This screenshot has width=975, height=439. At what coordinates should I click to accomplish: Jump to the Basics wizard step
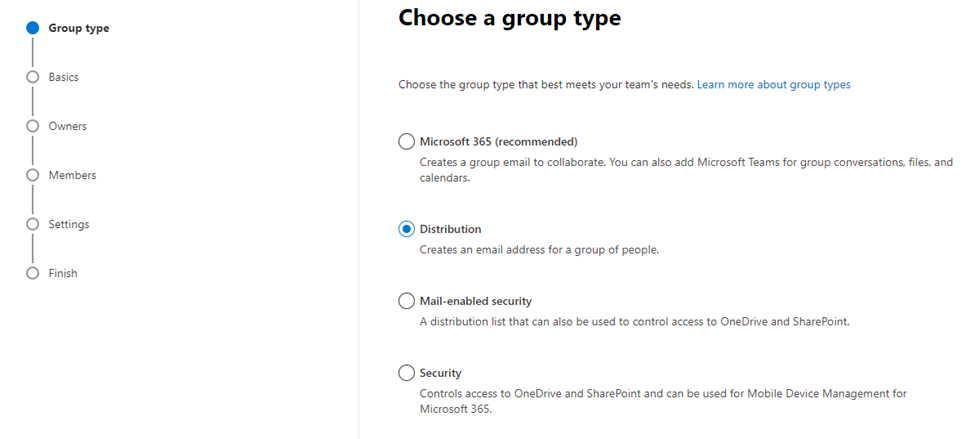coord(63,77)
